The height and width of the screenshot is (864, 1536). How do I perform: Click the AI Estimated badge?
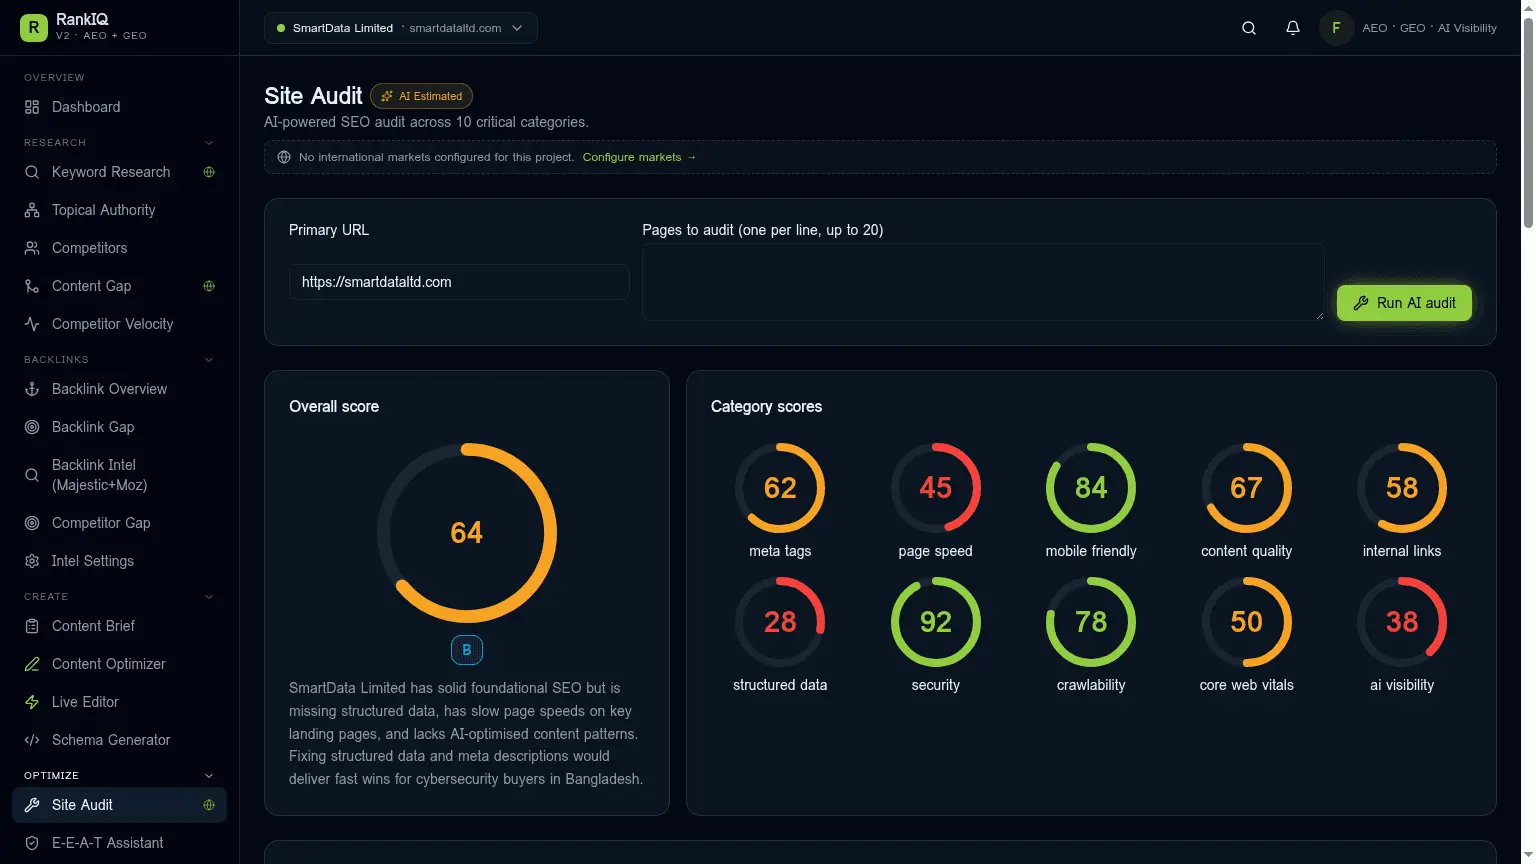click(421, 96)
